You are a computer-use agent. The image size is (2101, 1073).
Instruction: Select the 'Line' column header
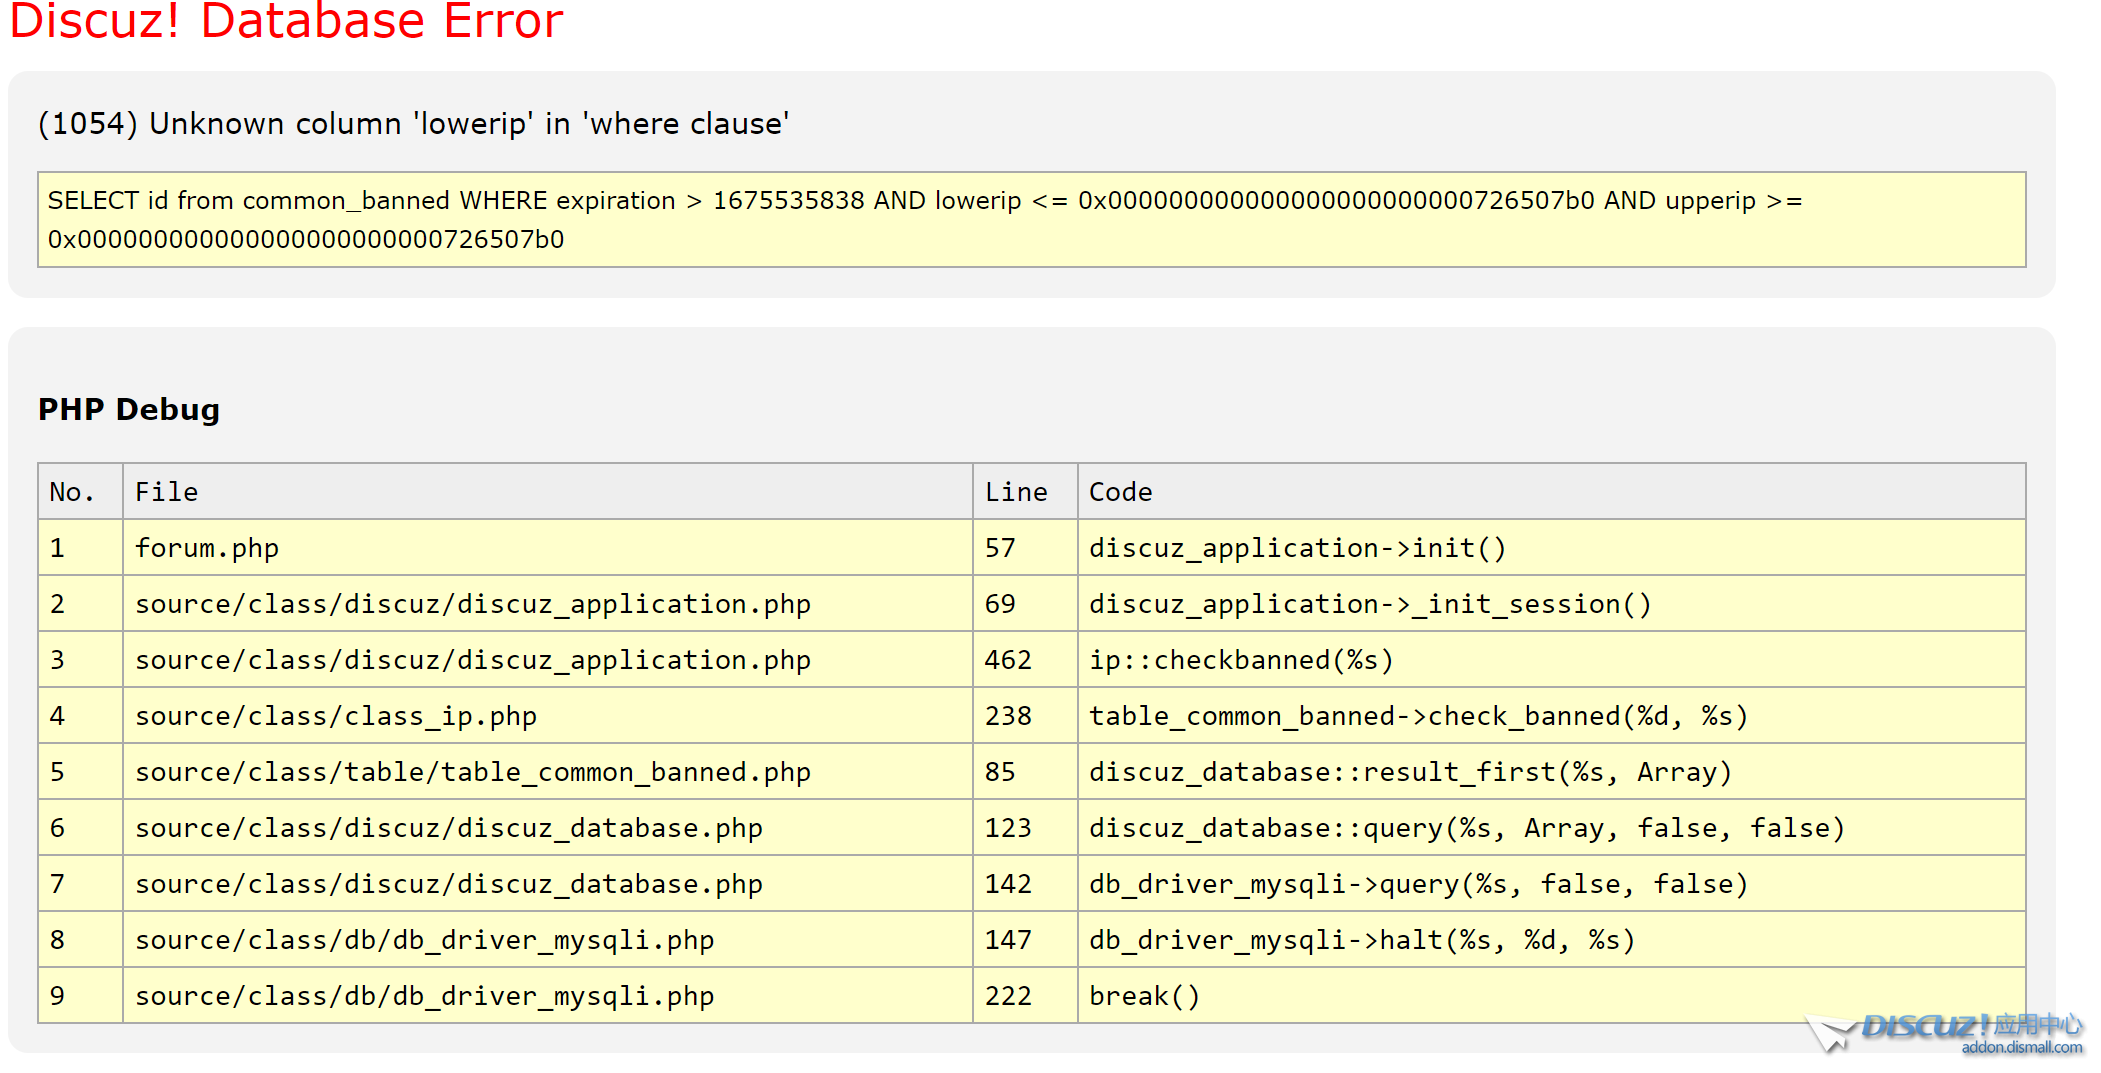pos(1016,491)
